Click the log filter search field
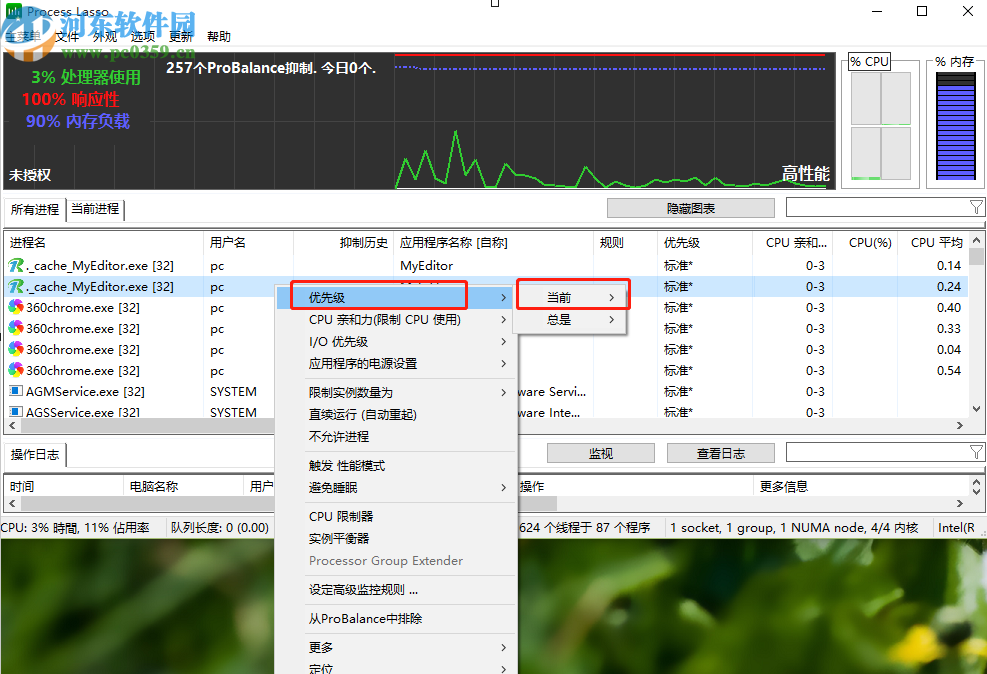The width and height of the screenshot is (987, 674). (878, 452)
